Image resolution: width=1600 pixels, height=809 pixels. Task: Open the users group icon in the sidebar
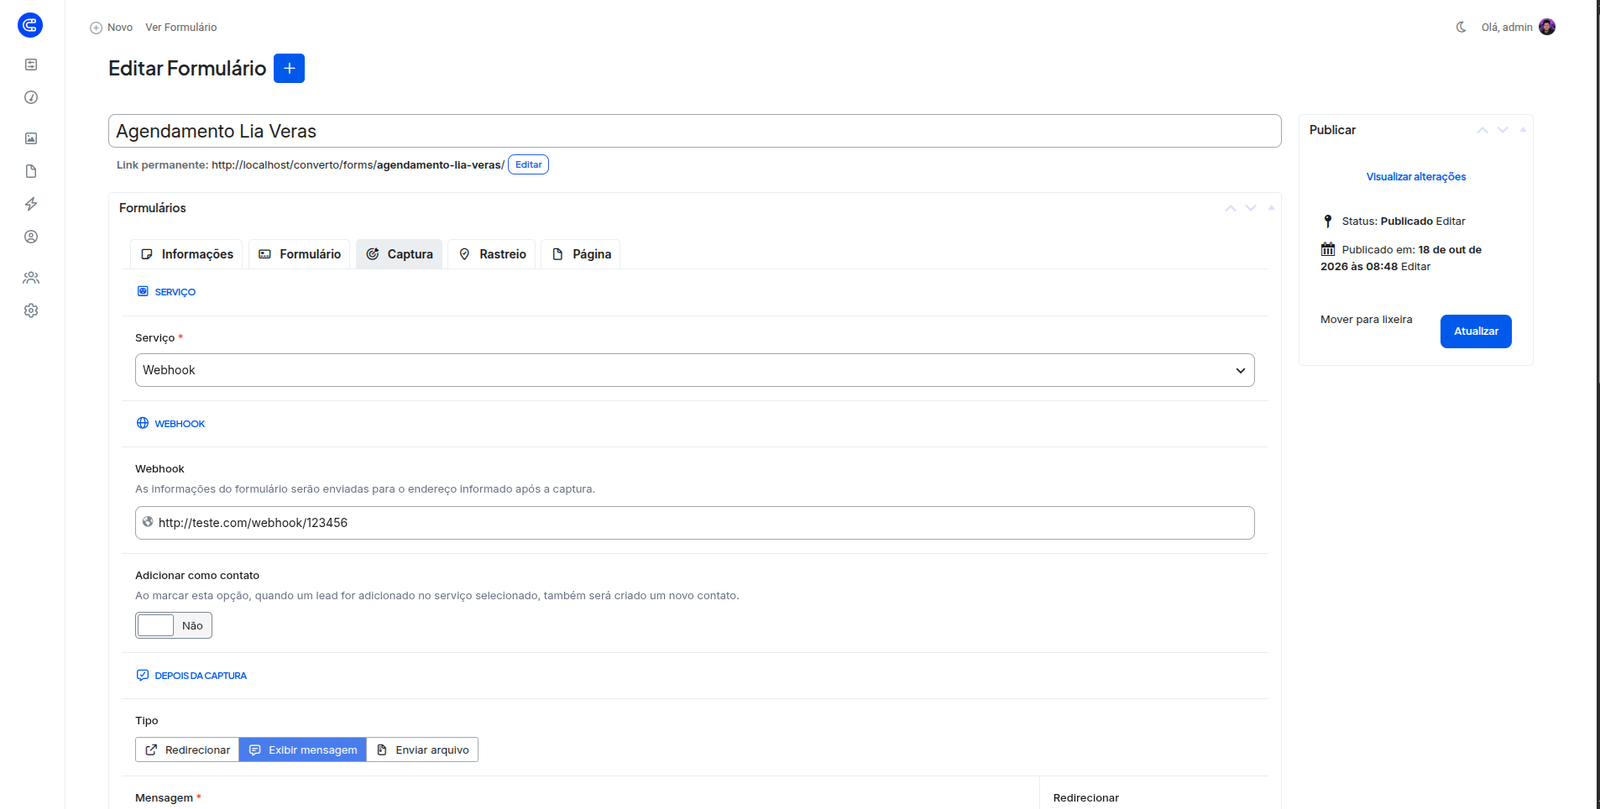pyautogui.click(x=31, y=278)
